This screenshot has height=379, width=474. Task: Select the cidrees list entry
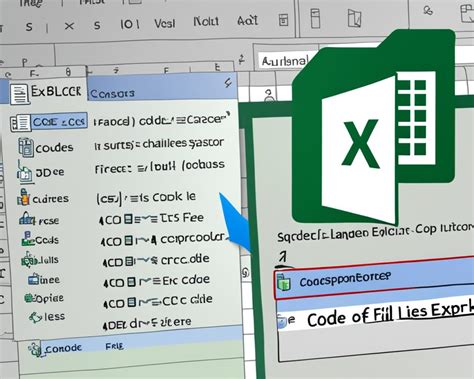pos(51,199)
